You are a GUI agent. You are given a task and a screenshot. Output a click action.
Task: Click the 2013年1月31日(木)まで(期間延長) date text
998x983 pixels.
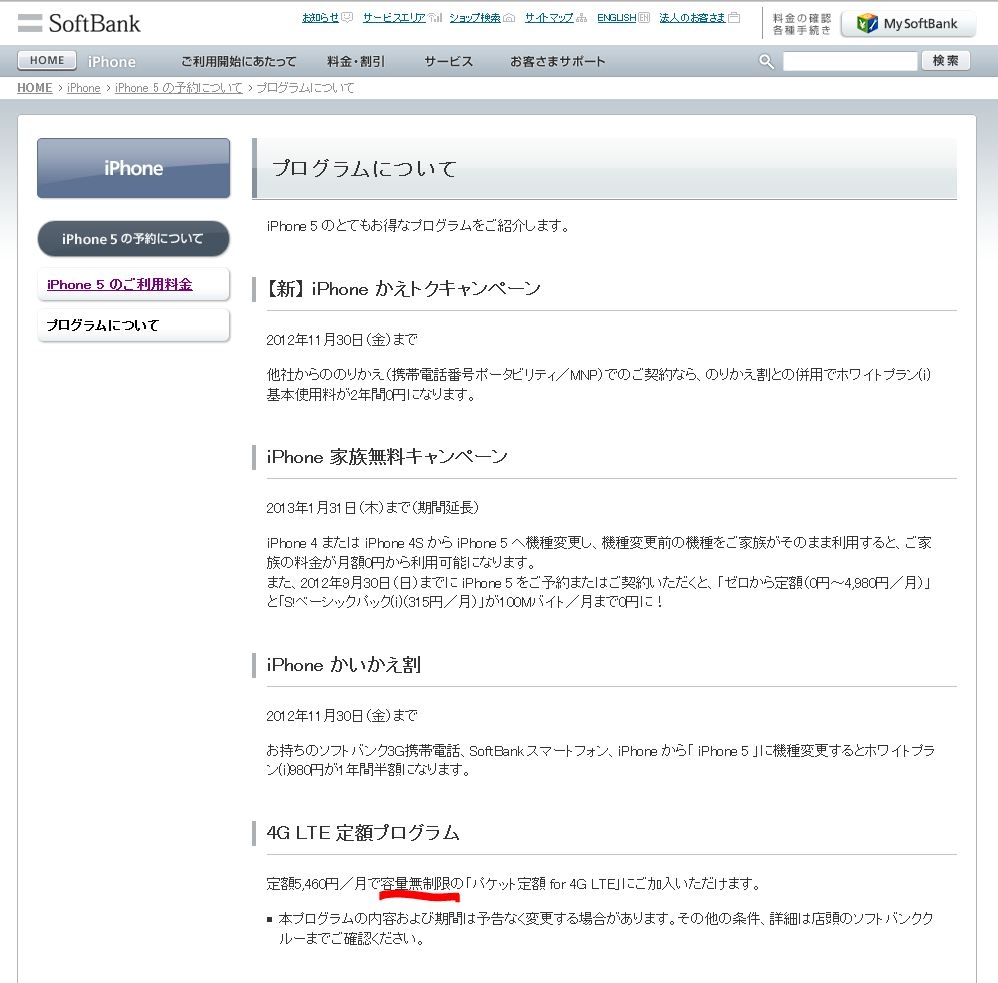[x=372, y=507]
